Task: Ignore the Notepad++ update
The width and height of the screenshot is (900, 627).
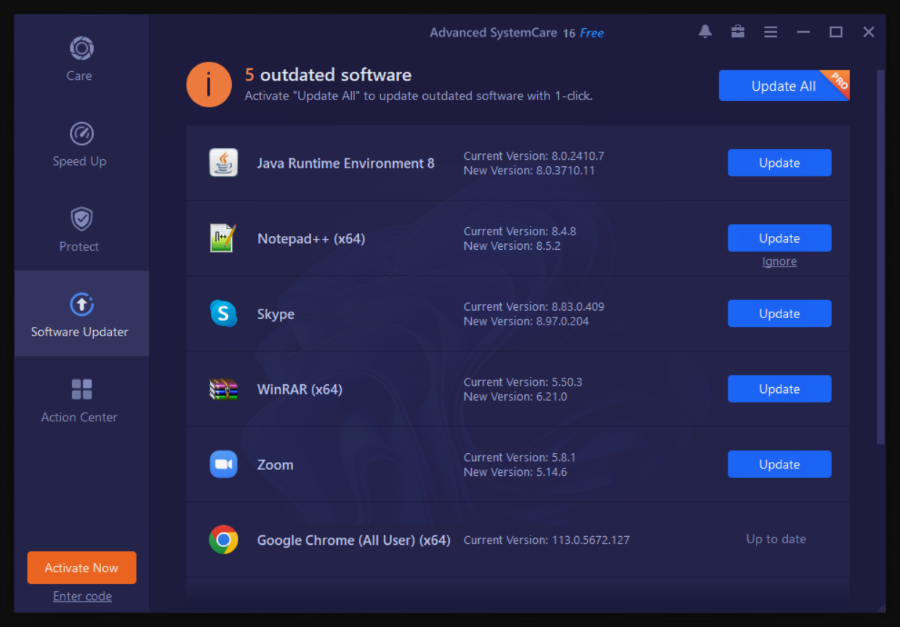Action: coord(779,262)
